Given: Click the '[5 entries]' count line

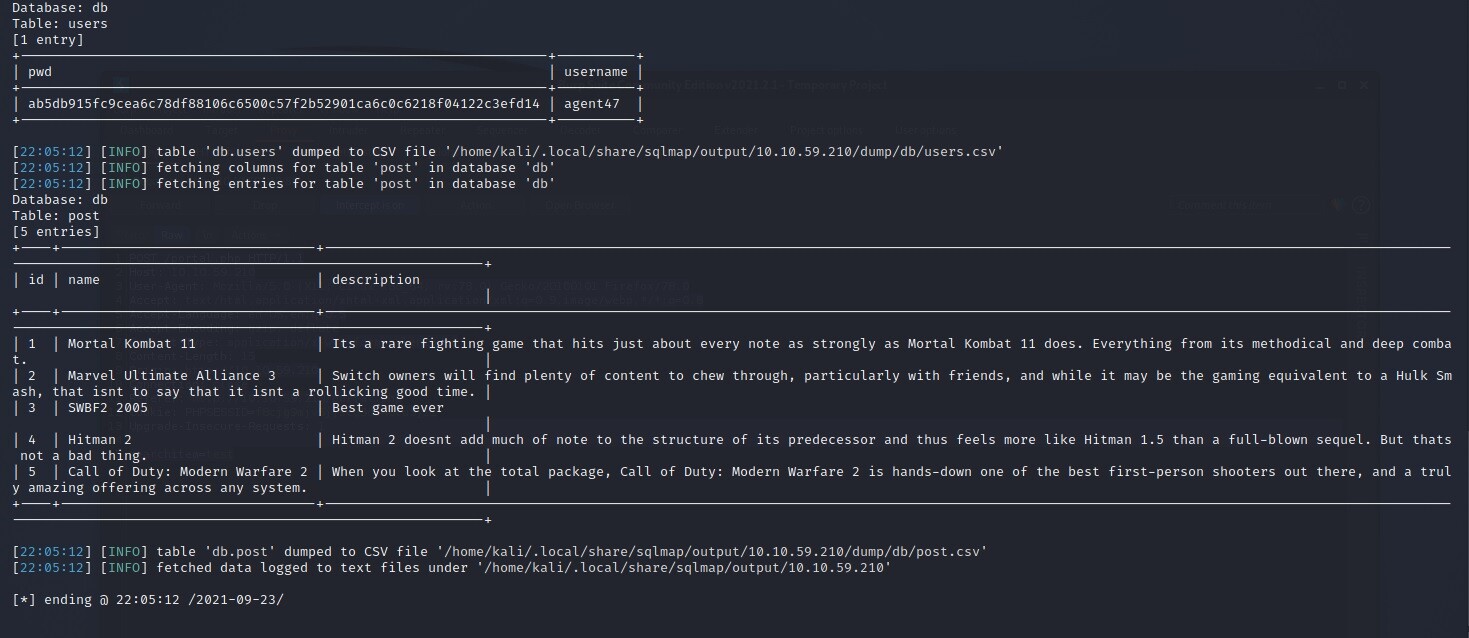Looking at the screenshot, I should 56,232.
